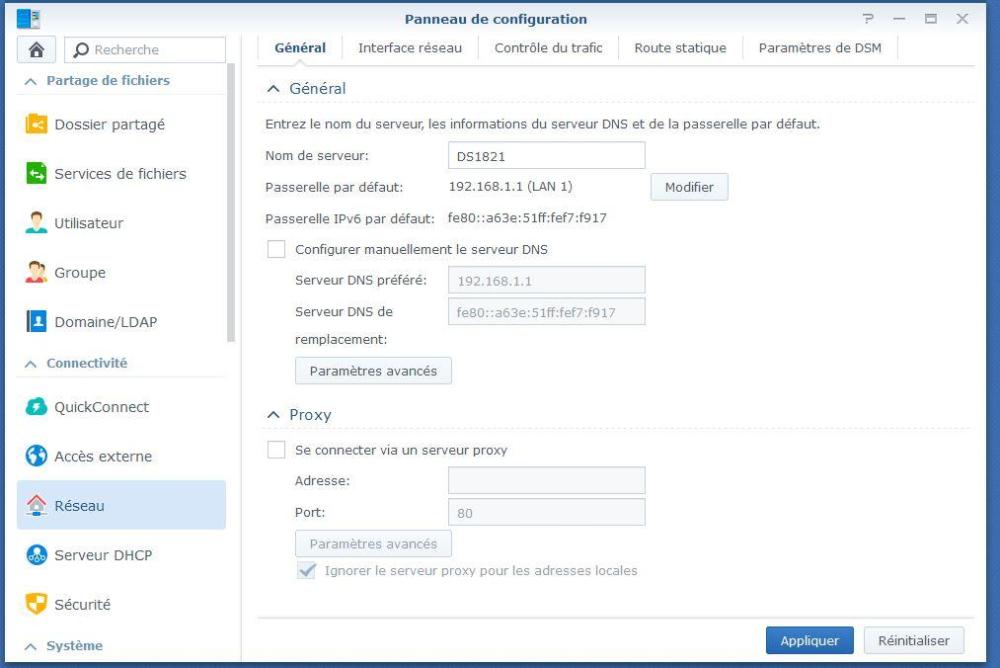Switch to the Interface réseau tab
The image size is (1000, 668).
point(410,48)
